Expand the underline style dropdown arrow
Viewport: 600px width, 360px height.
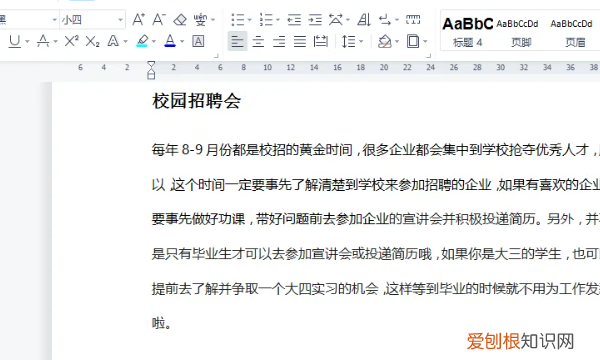pos(27,41)
